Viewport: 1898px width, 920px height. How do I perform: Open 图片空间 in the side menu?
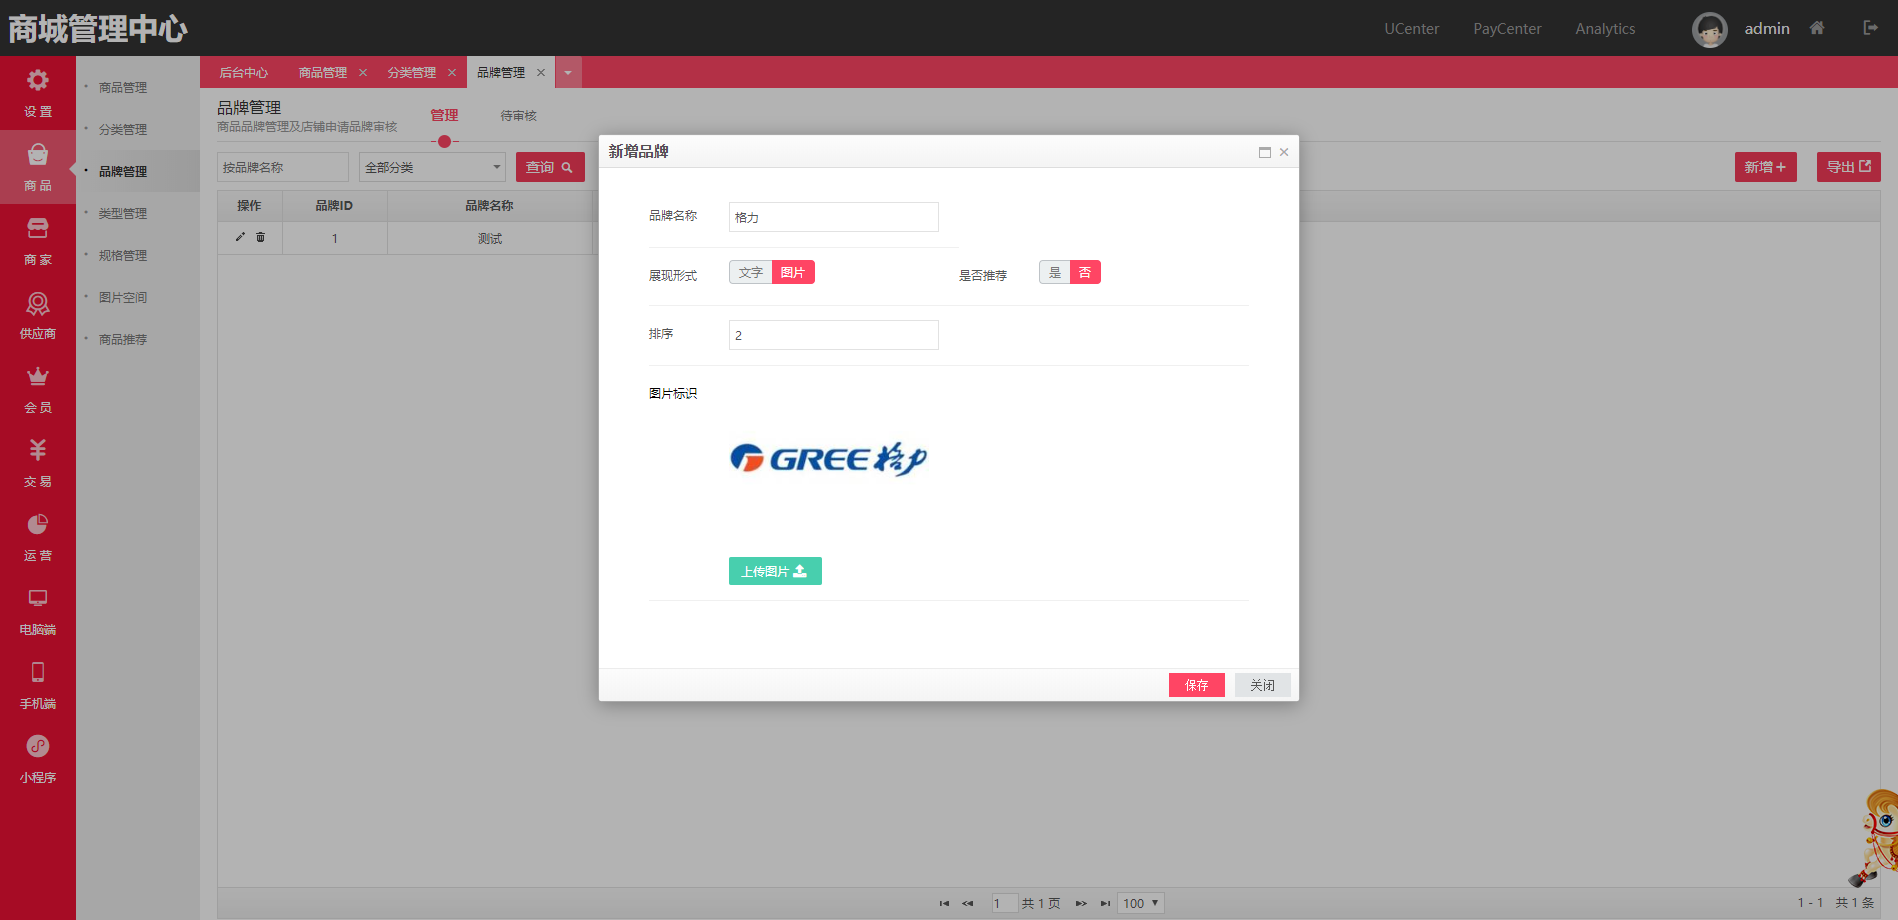pos(123,297)
